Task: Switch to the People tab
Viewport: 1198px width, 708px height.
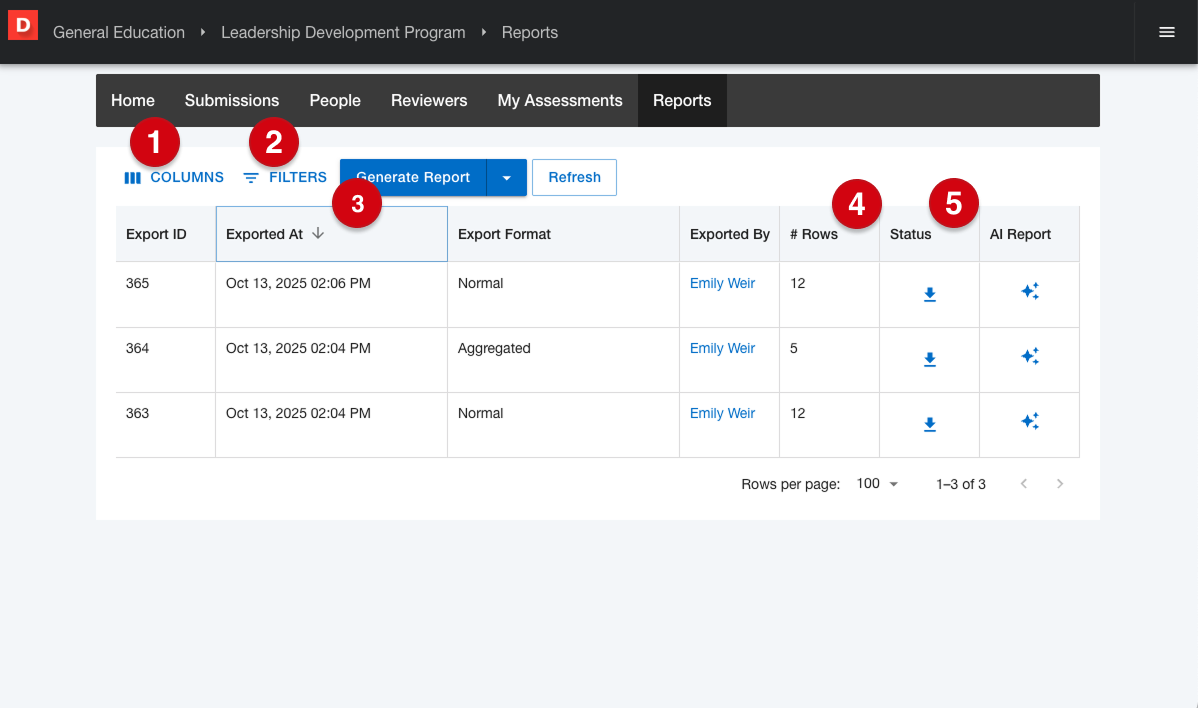Action: [x=335, y=101]
